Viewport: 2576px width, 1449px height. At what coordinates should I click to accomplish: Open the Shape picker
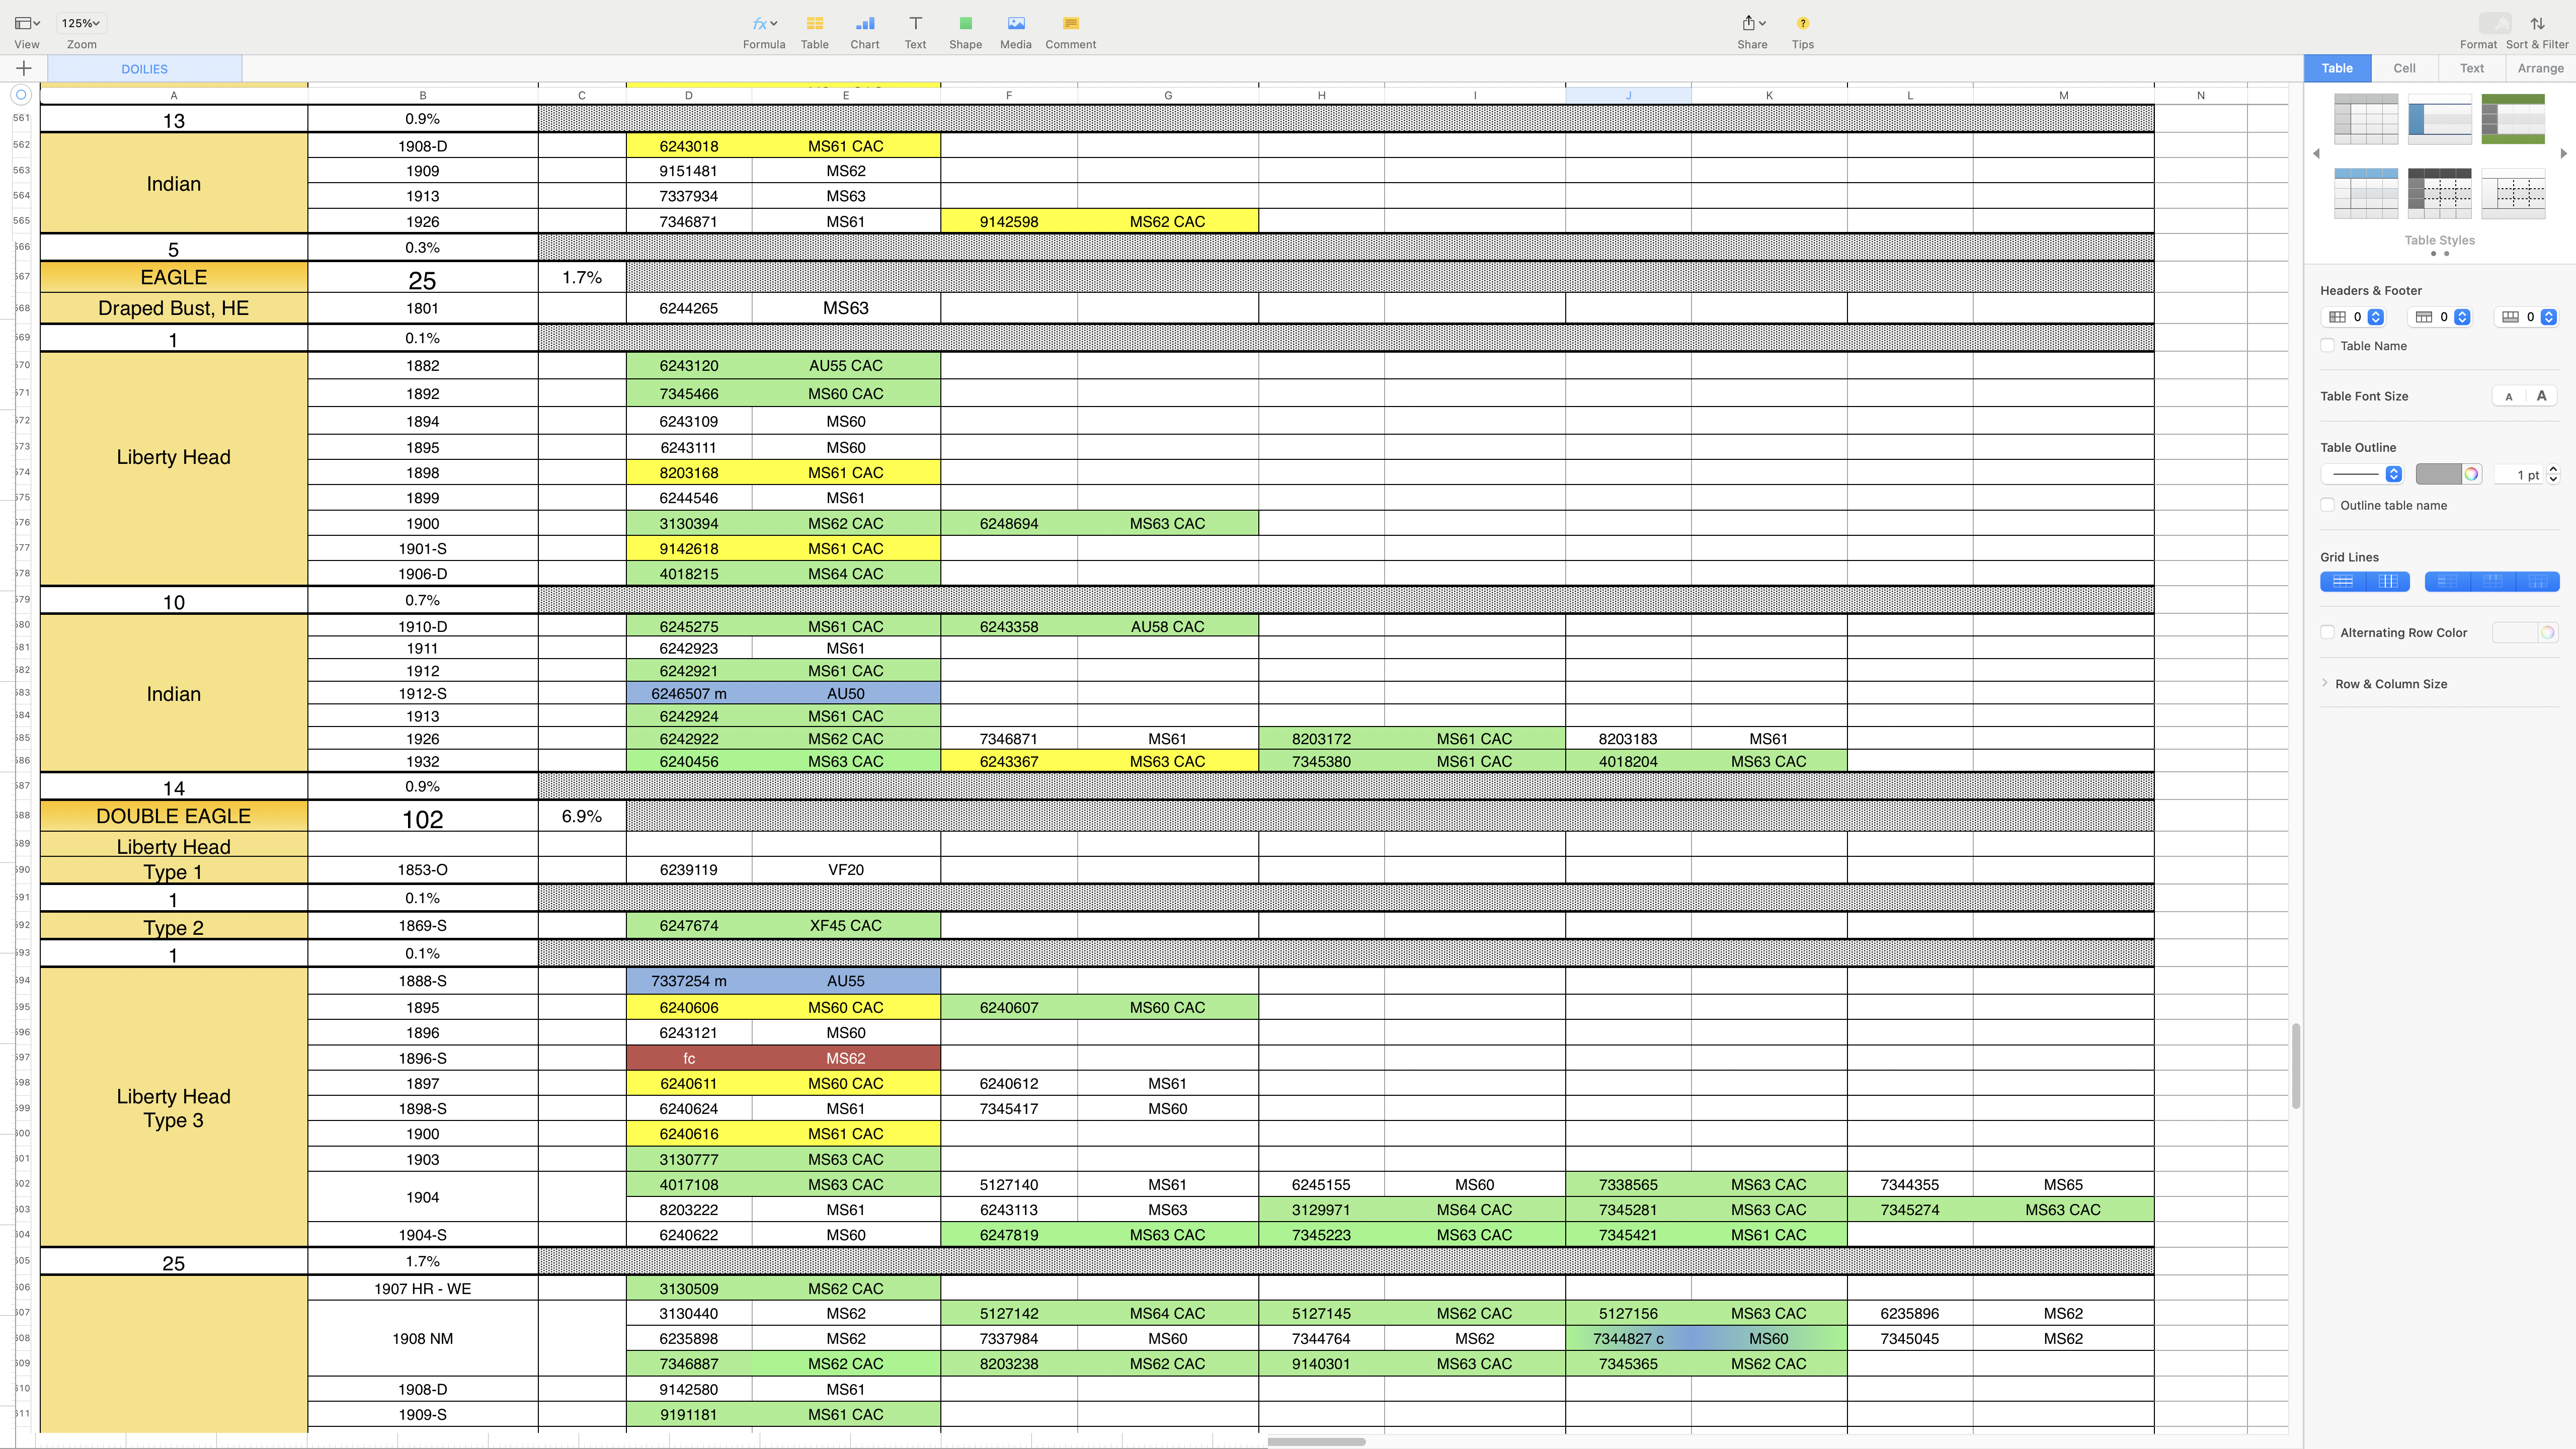(965, 24)
